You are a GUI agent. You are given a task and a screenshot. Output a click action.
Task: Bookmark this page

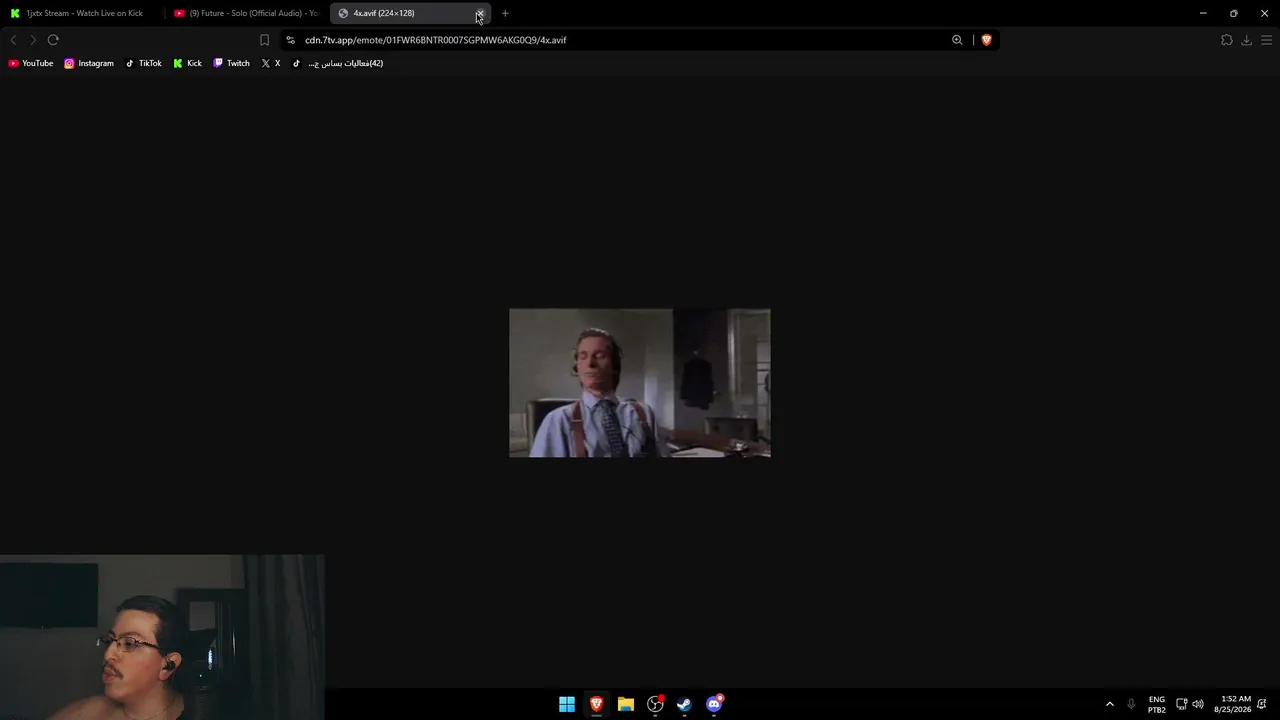(x=264, y=40)
